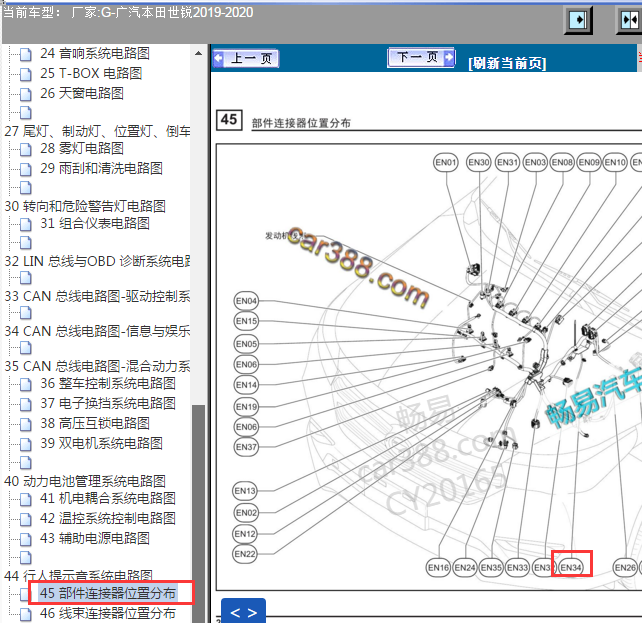This screenshot has height=623, width=642.
Task: Open 38 高压互锁电路图
Action: click(x=95, y=423)
